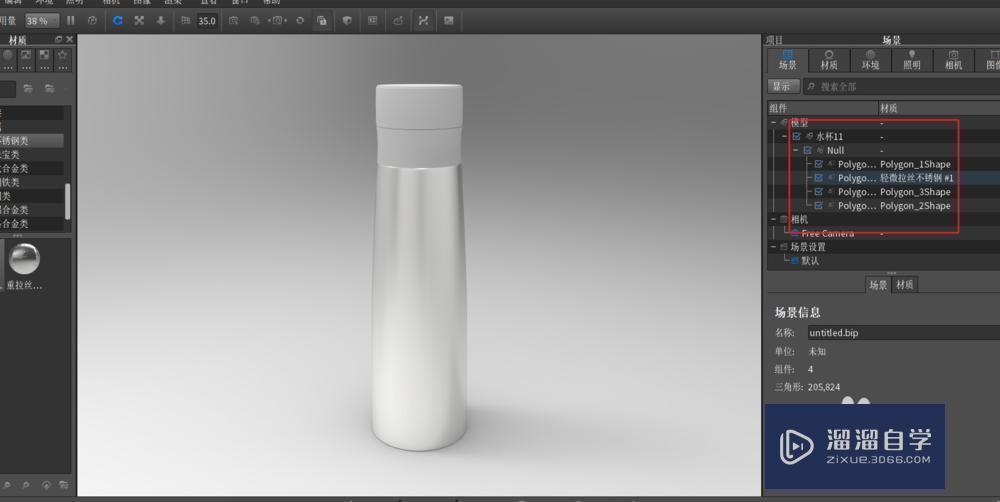Toggle visibility checkbox for Null group
Viewport: 1000px width, 502px height.
point(807,151)
